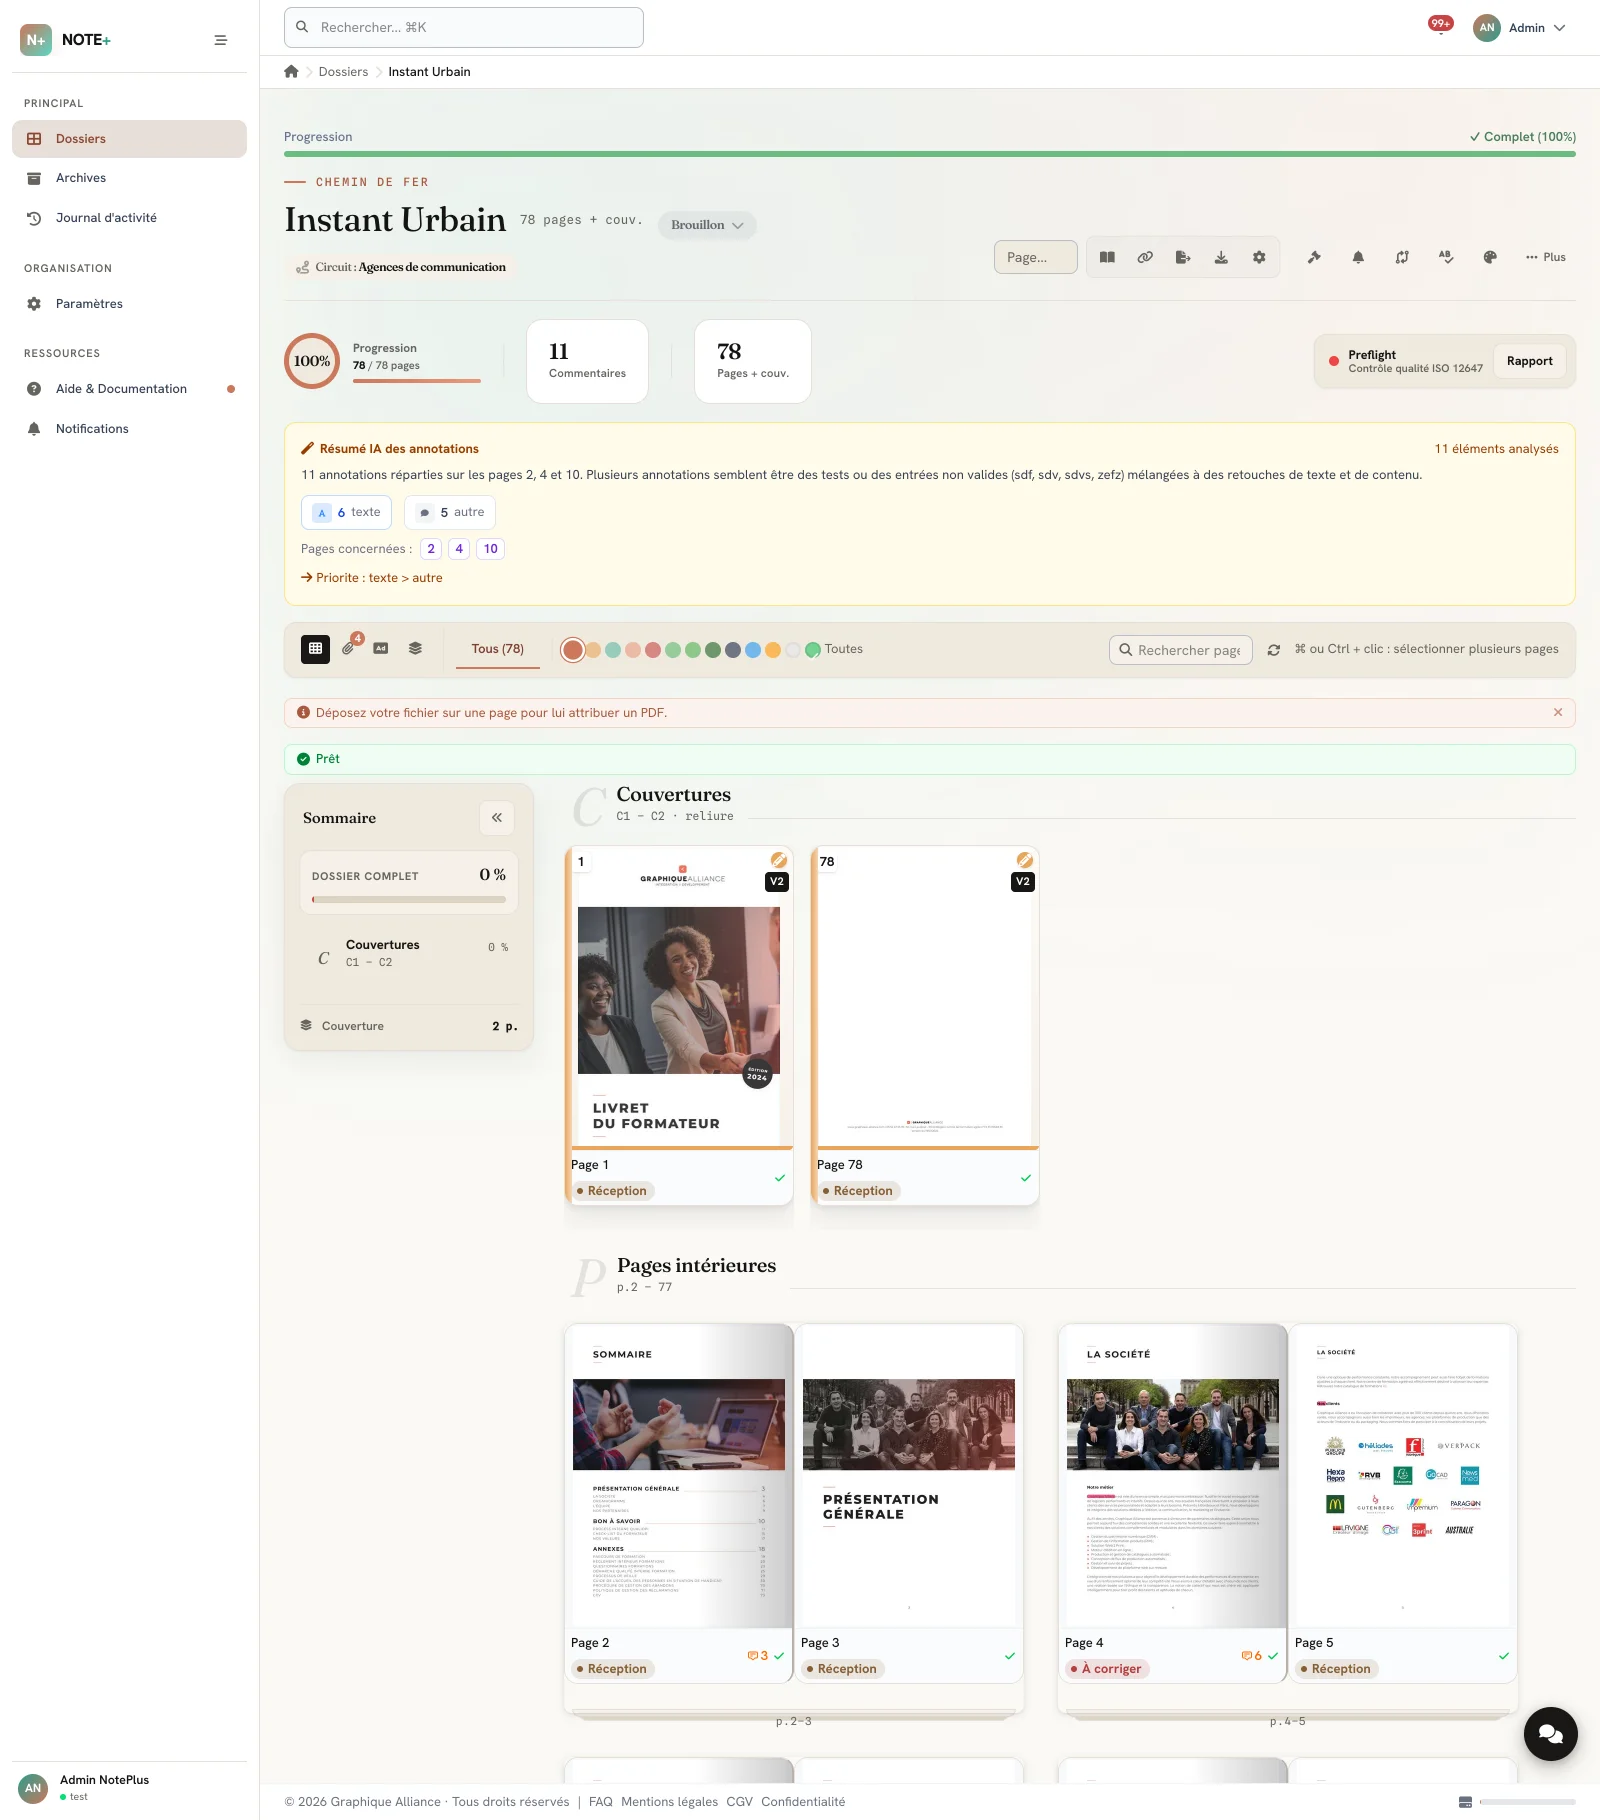Screen dimensions: 1600x1820
Task: Click the Ad view icon
Action: coord(381,648)
